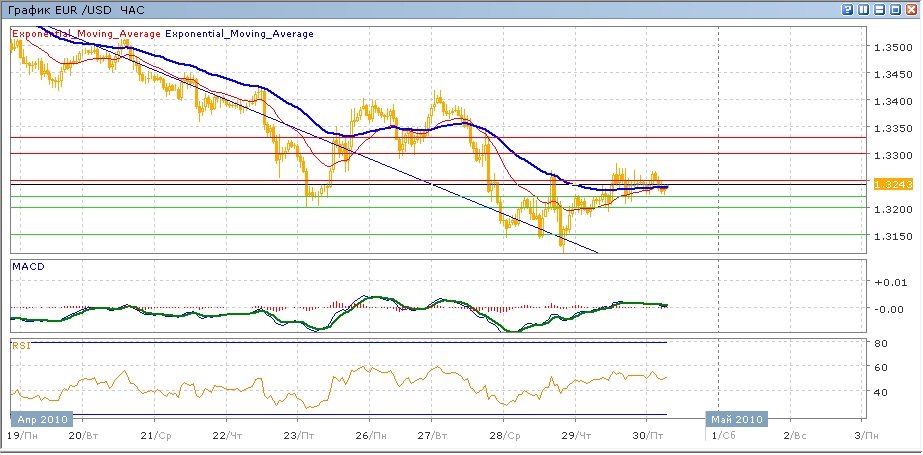Click the RSI indicator panel label
This screenshot has width=923, height=455.
(21, 345)
